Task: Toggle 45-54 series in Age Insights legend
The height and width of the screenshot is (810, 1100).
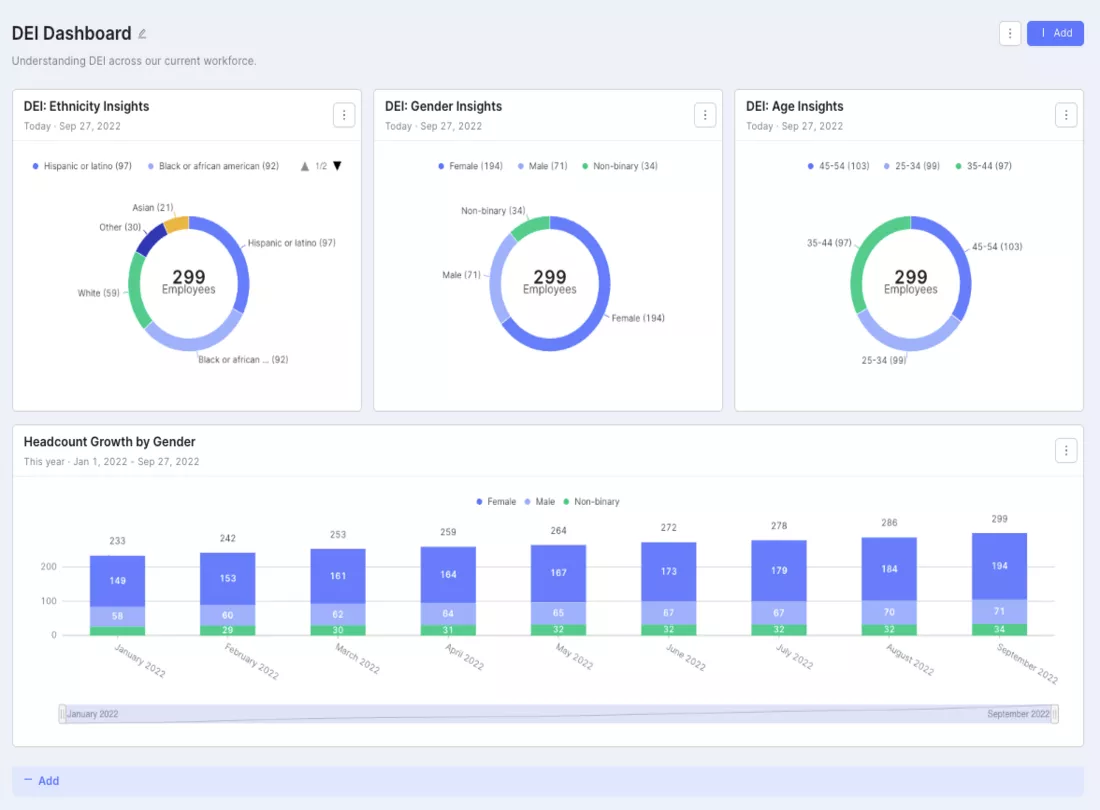Action: (x=838, y=166)
